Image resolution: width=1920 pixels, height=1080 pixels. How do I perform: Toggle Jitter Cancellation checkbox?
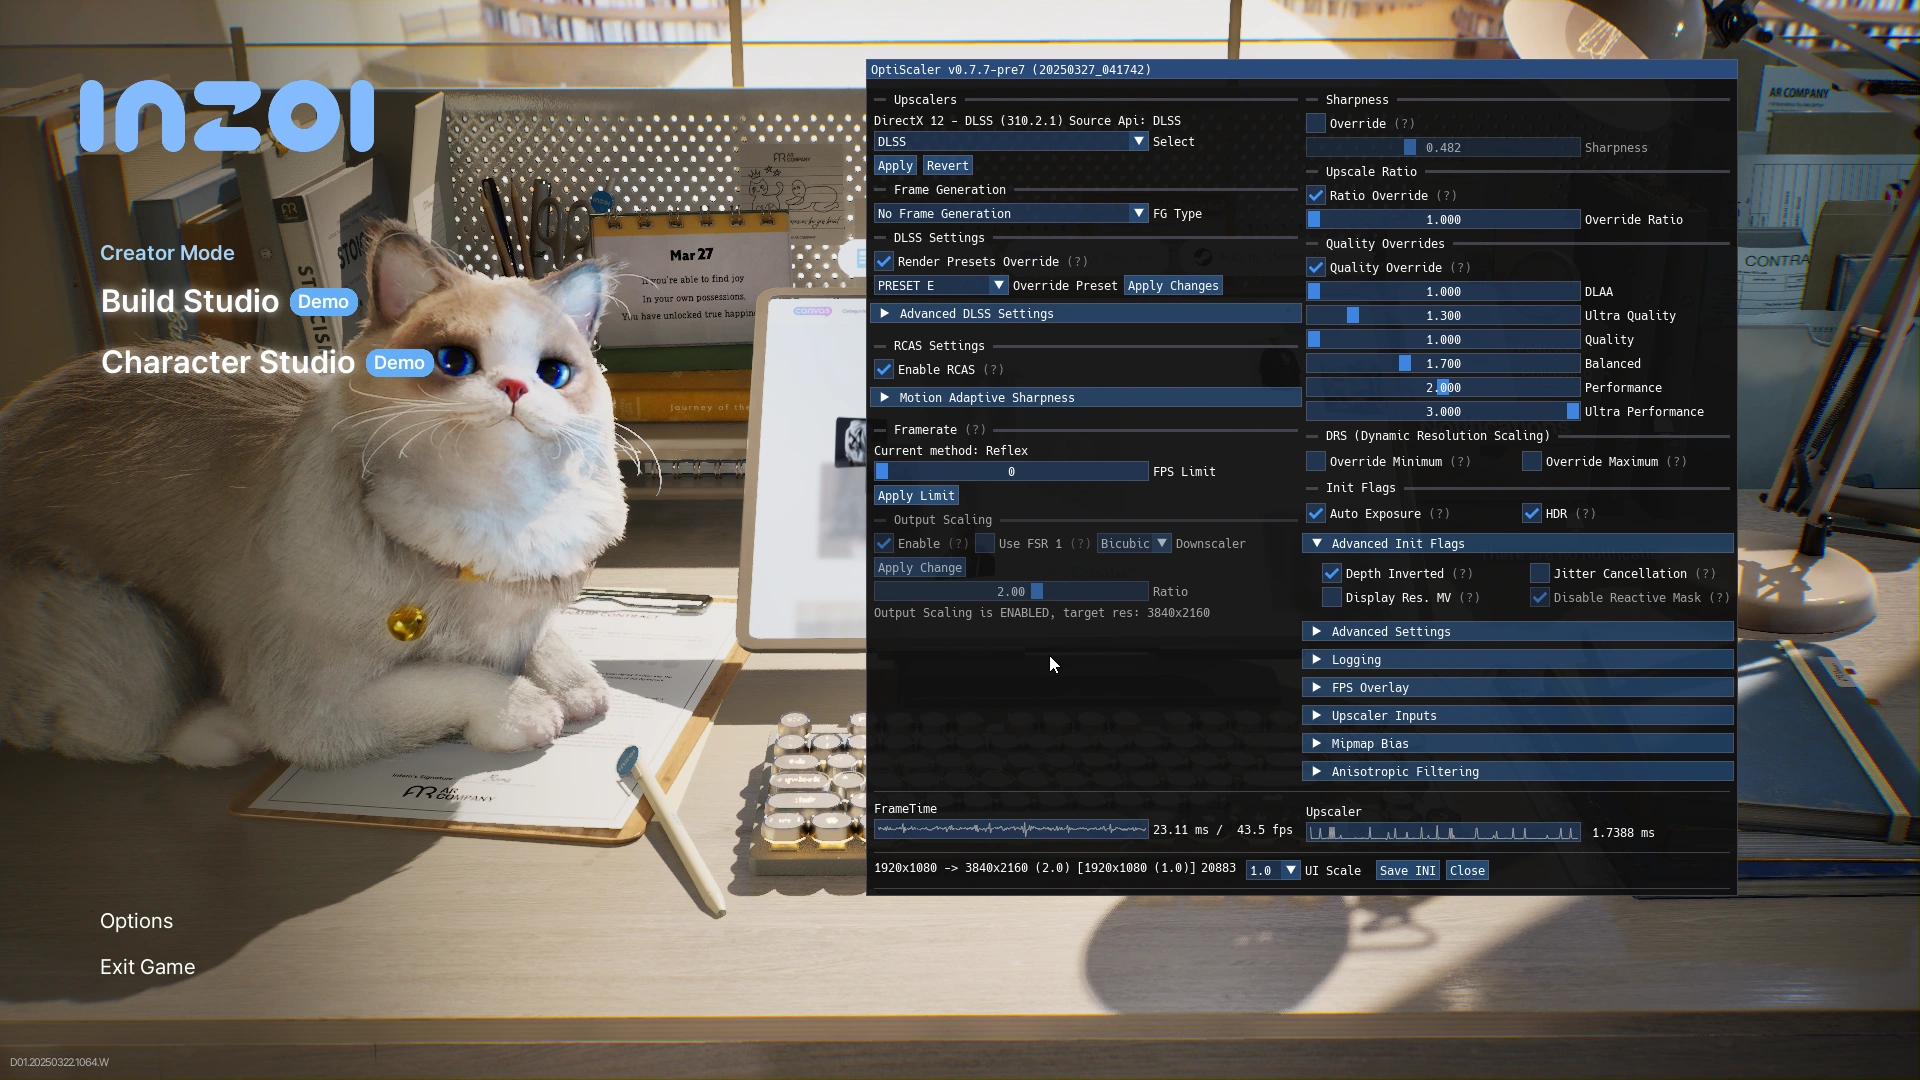tap(1540, 574)
